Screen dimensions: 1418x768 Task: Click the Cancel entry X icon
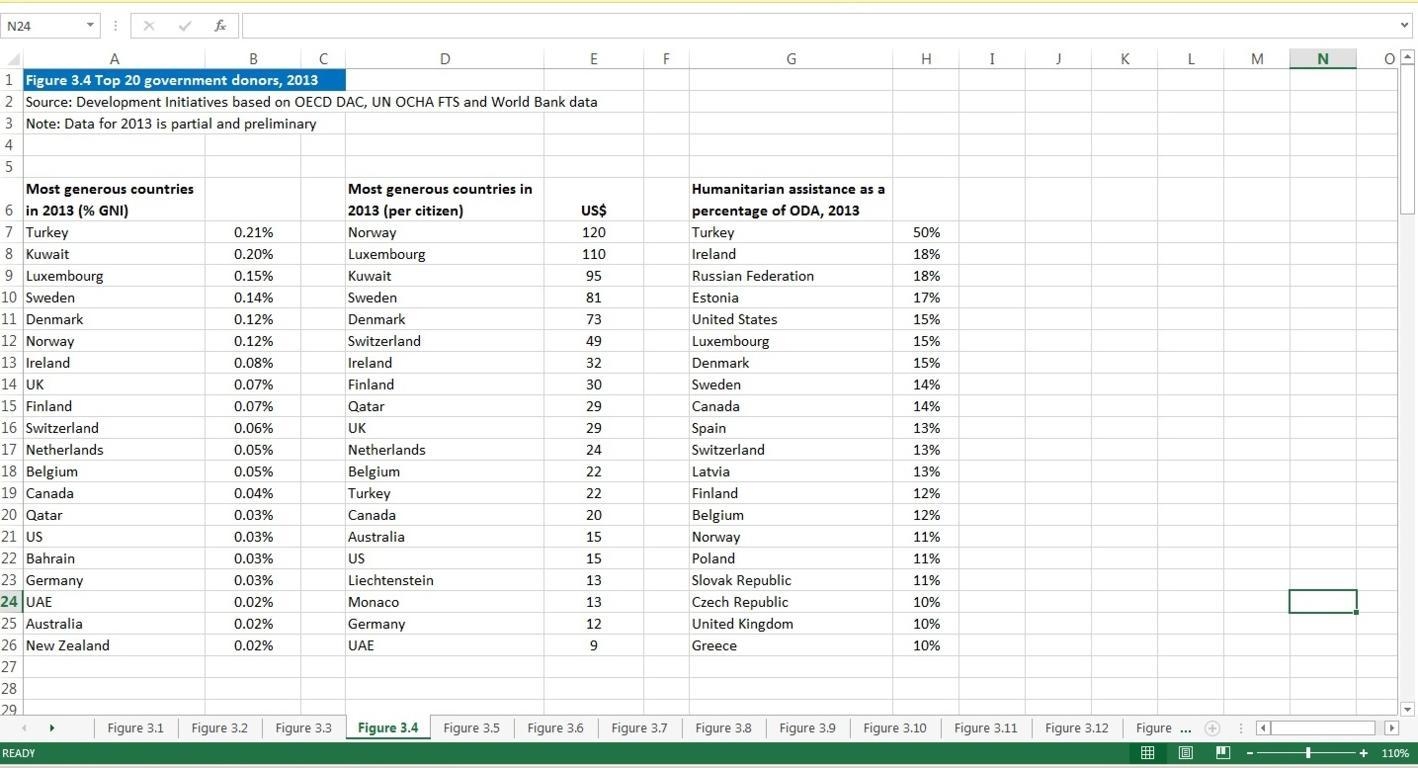[x=149, y=26]
